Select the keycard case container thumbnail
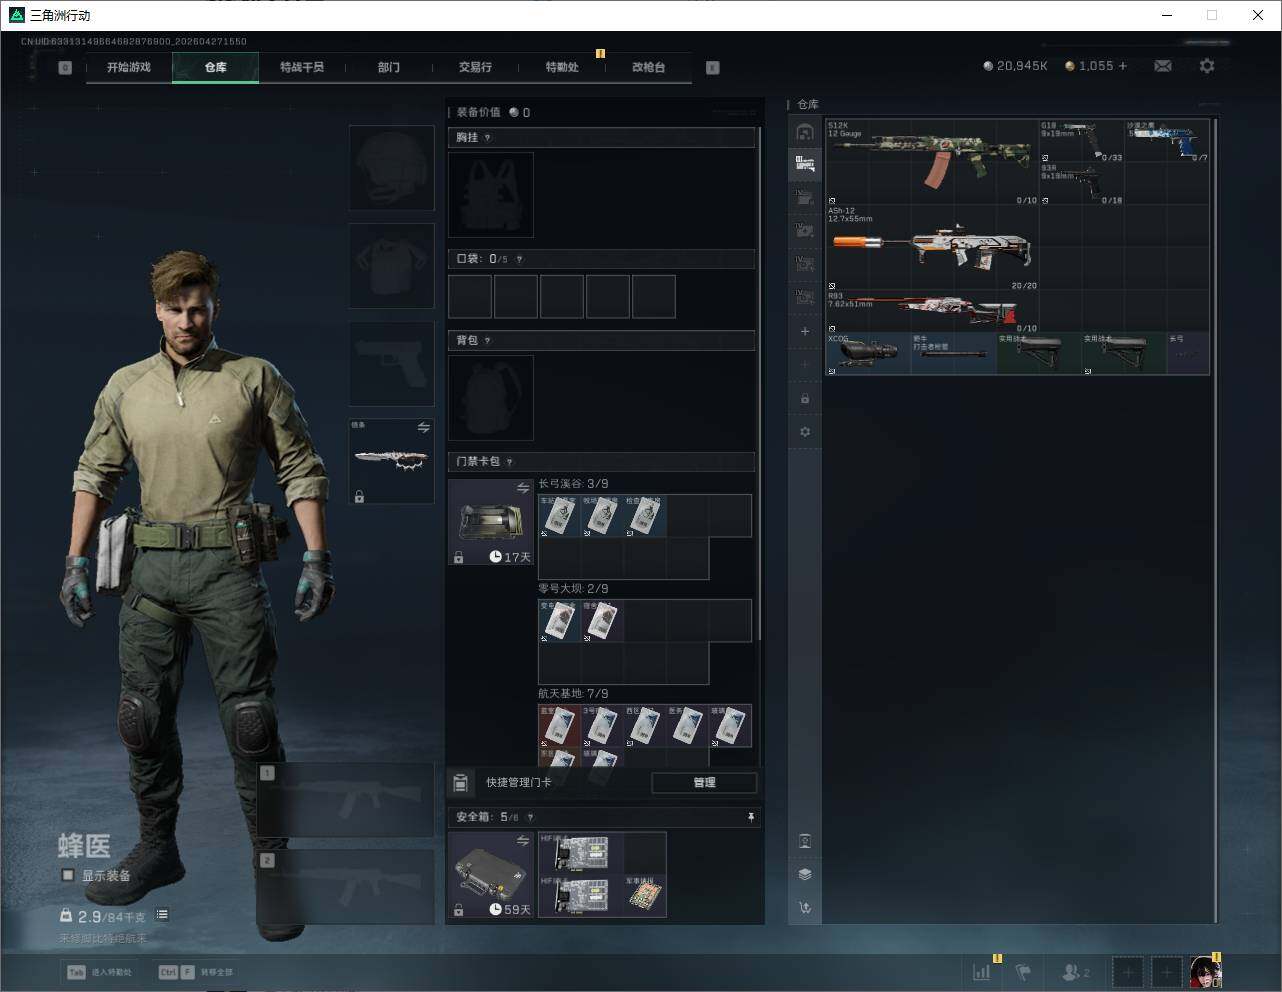 491,522
